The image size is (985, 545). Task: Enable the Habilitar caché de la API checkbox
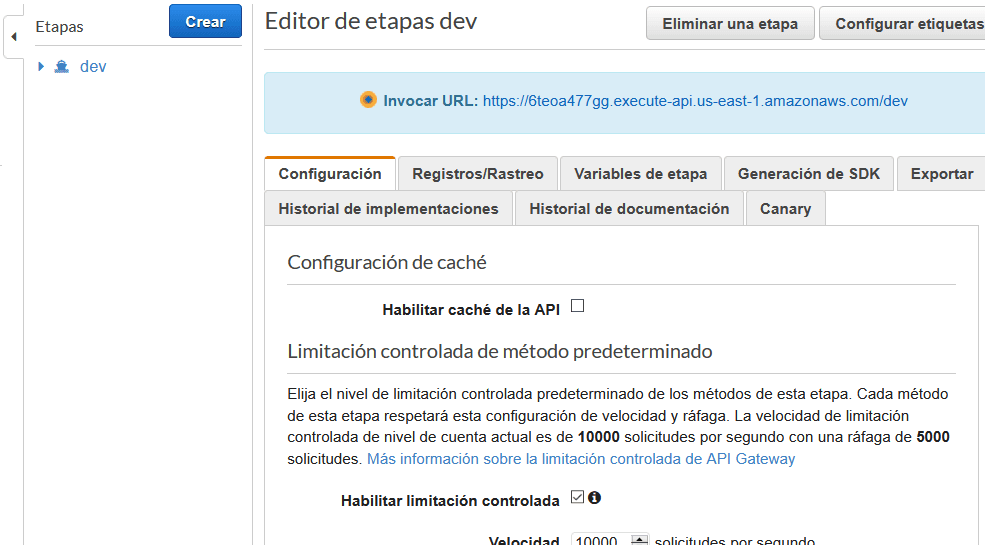click(577, 307)
